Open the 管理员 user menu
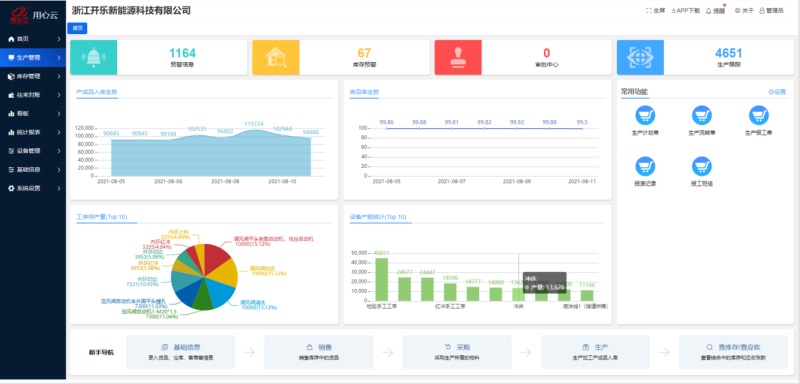This screenshot has width=800, height=384. [771, 11]
